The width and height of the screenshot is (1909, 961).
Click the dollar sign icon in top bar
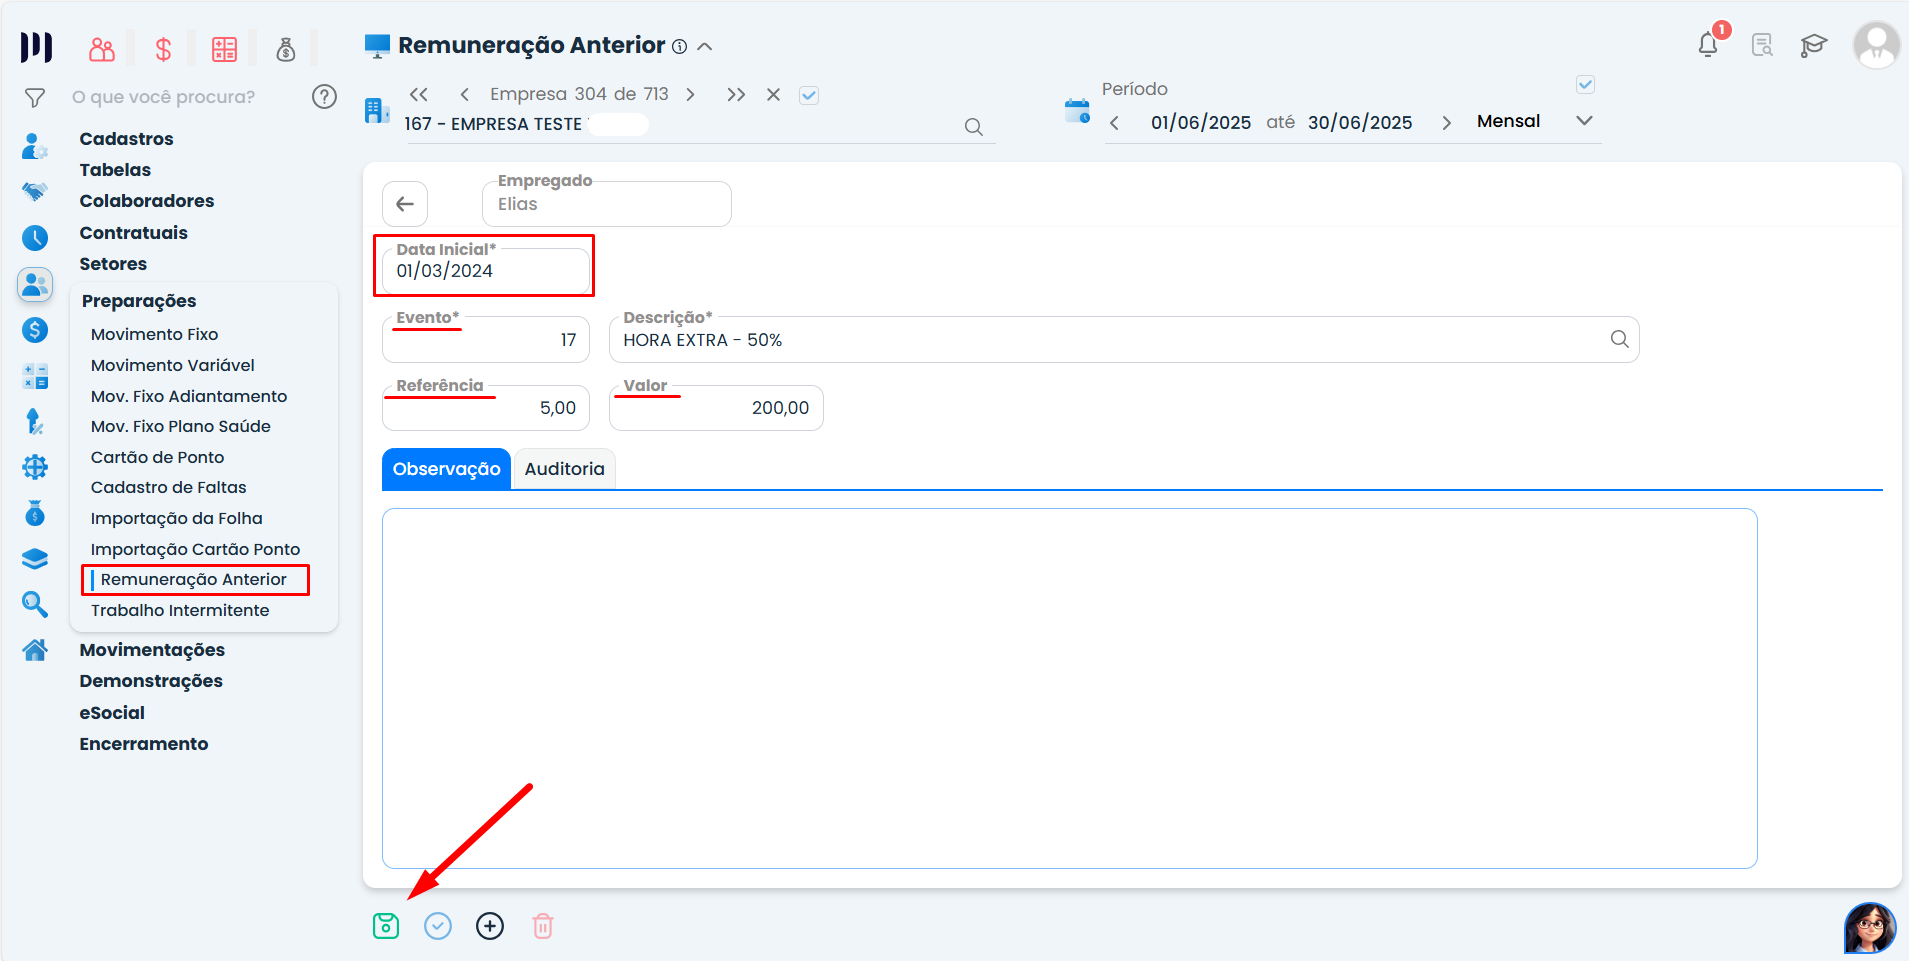163,49
